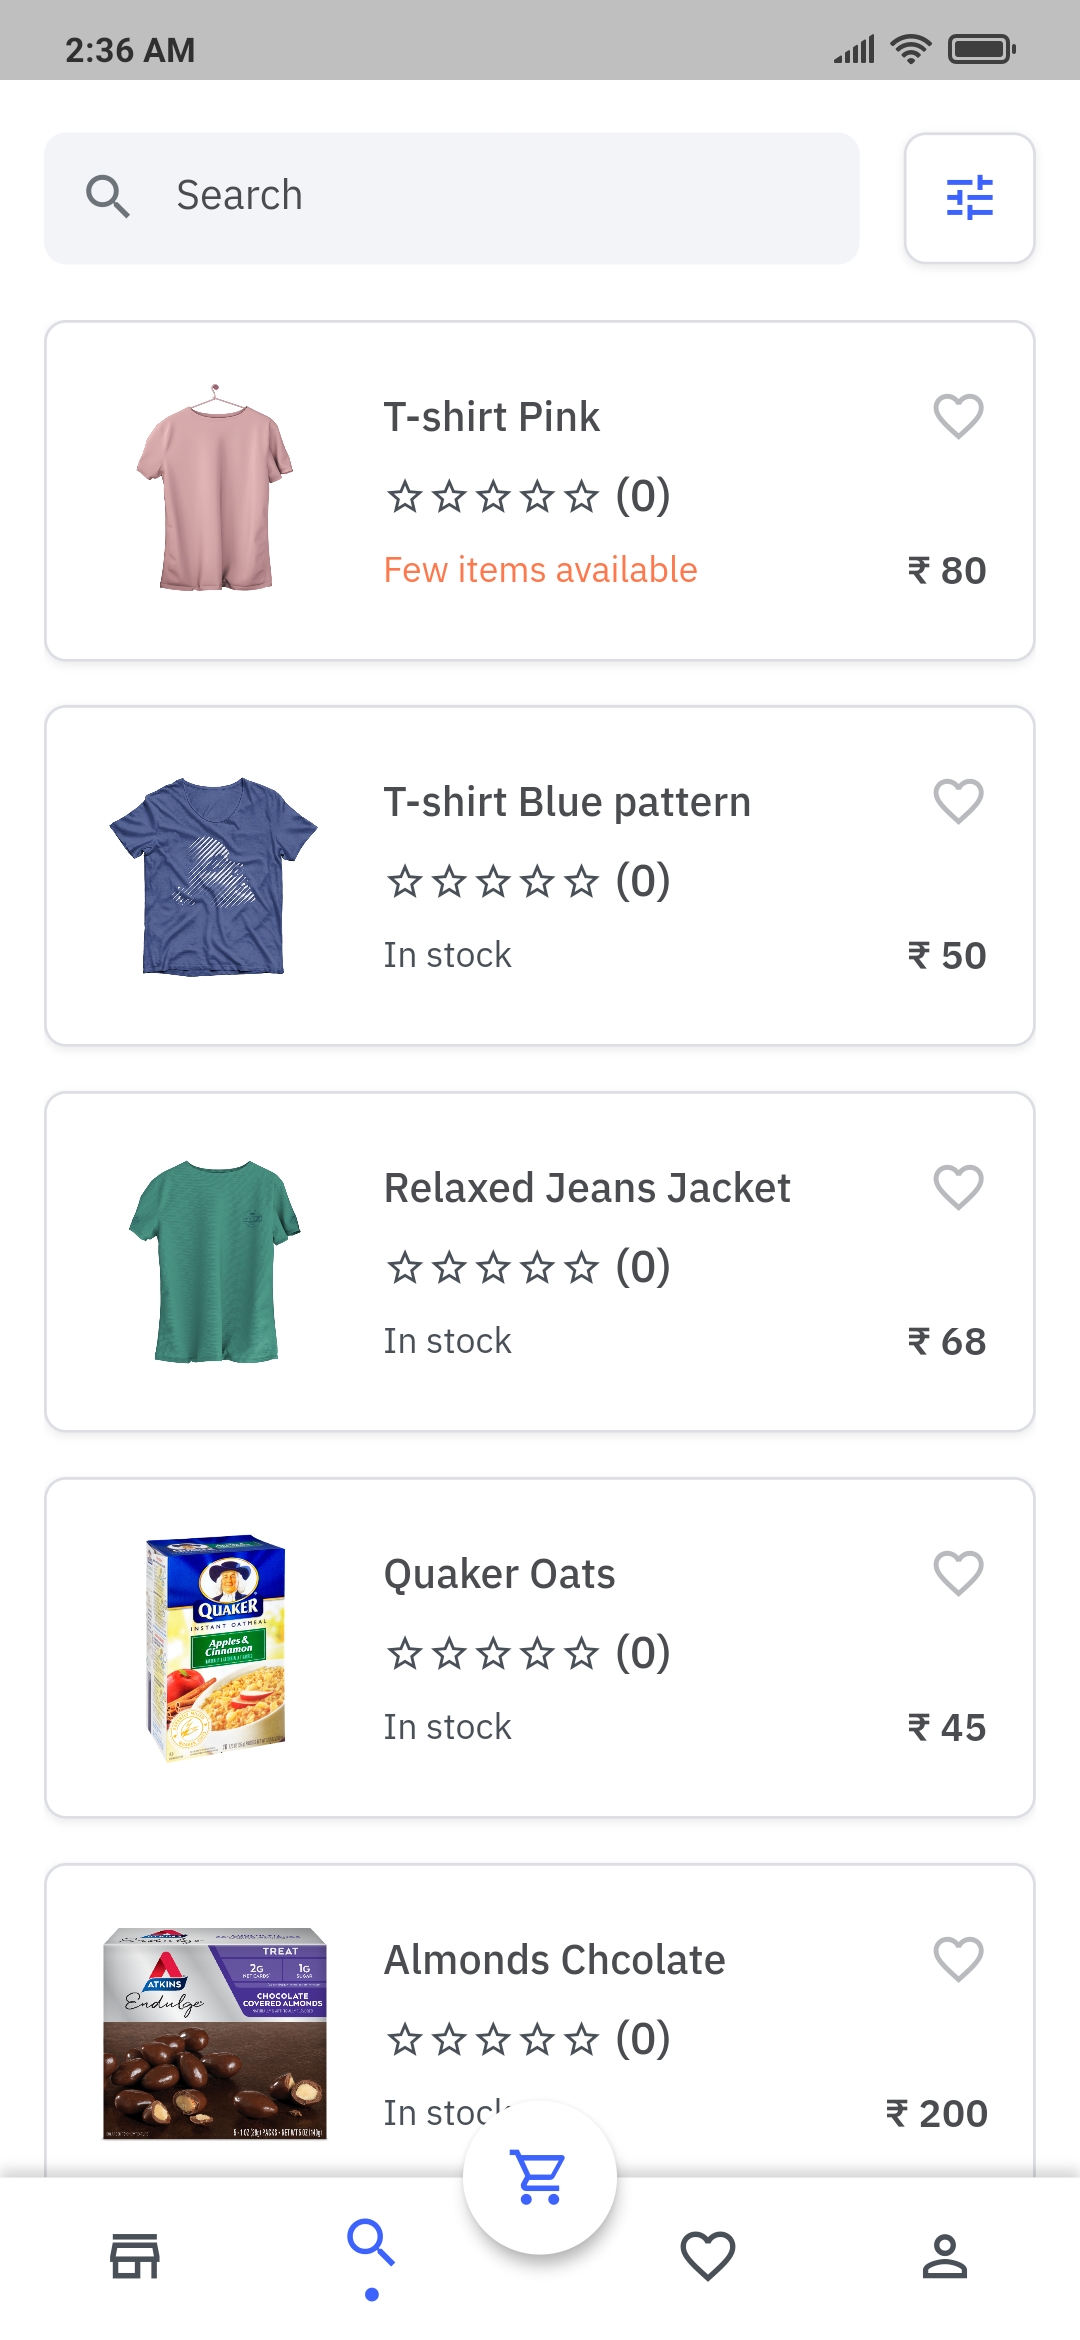
Task: Open the T-shirt Pink product title
Action: (492, 417)
